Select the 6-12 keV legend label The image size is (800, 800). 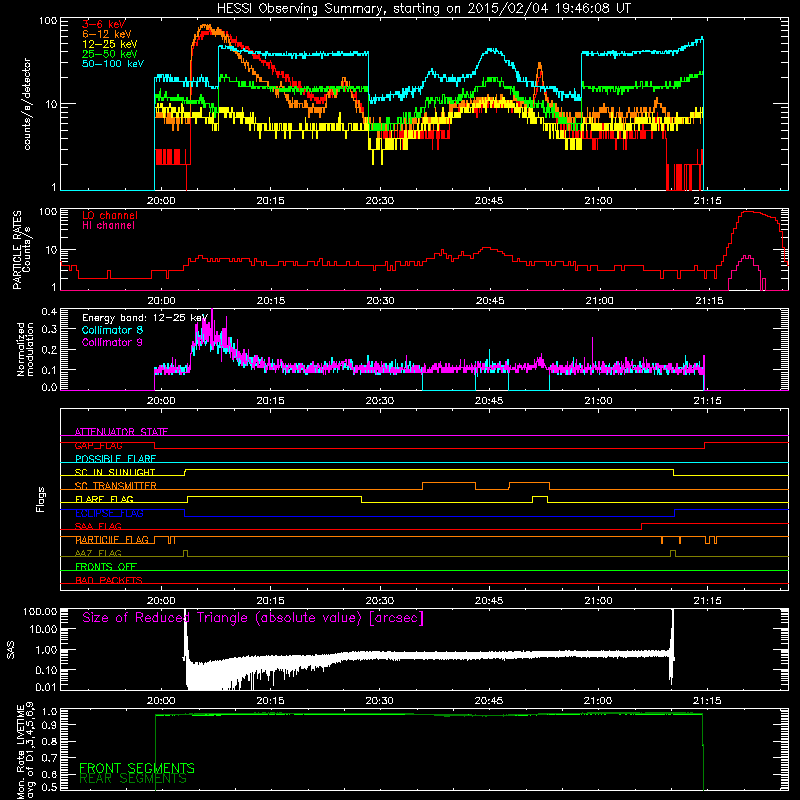coord(106,34)
